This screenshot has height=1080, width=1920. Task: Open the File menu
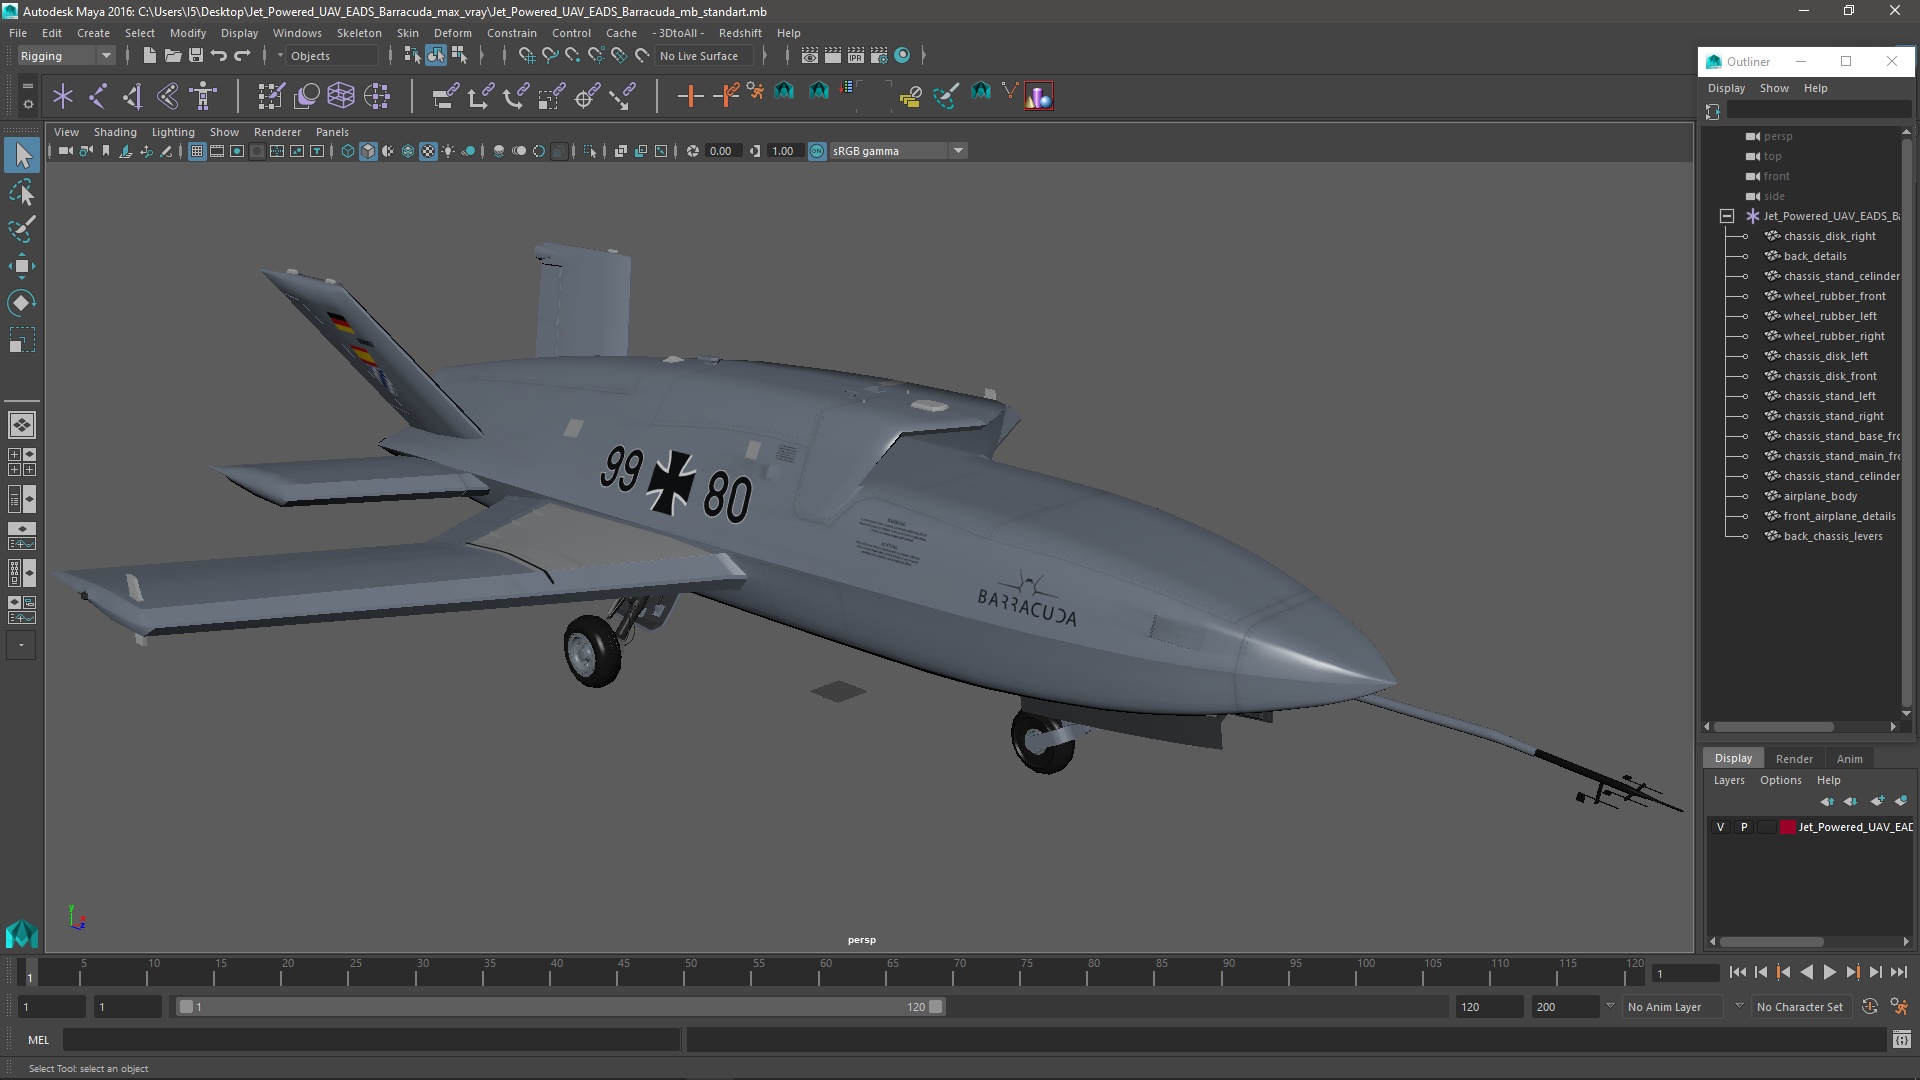[x=18, y=33]
